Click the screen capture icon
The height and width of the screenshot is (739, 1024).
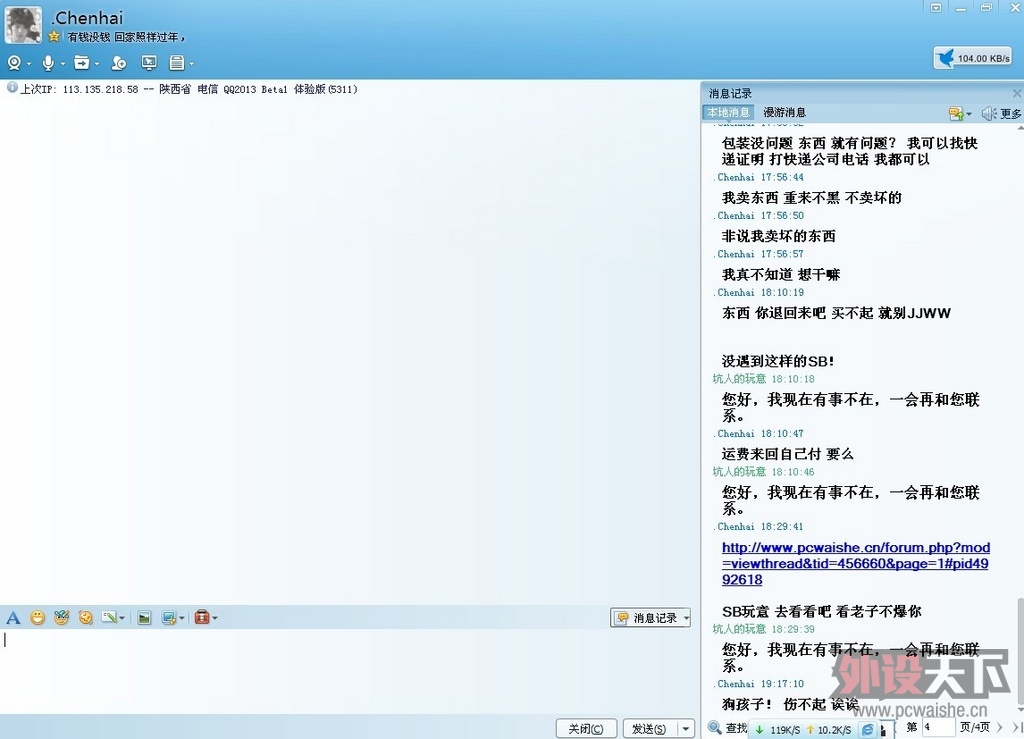tap(168, 618)
